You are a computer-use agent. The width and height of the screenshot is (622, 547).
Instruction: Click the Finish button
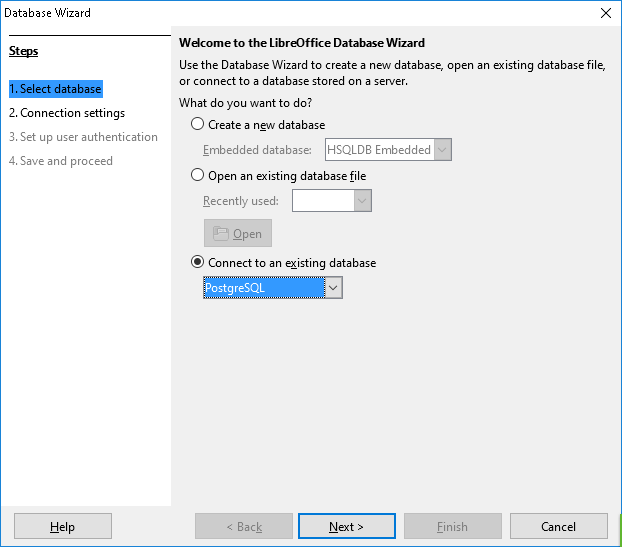coord(452,527)
